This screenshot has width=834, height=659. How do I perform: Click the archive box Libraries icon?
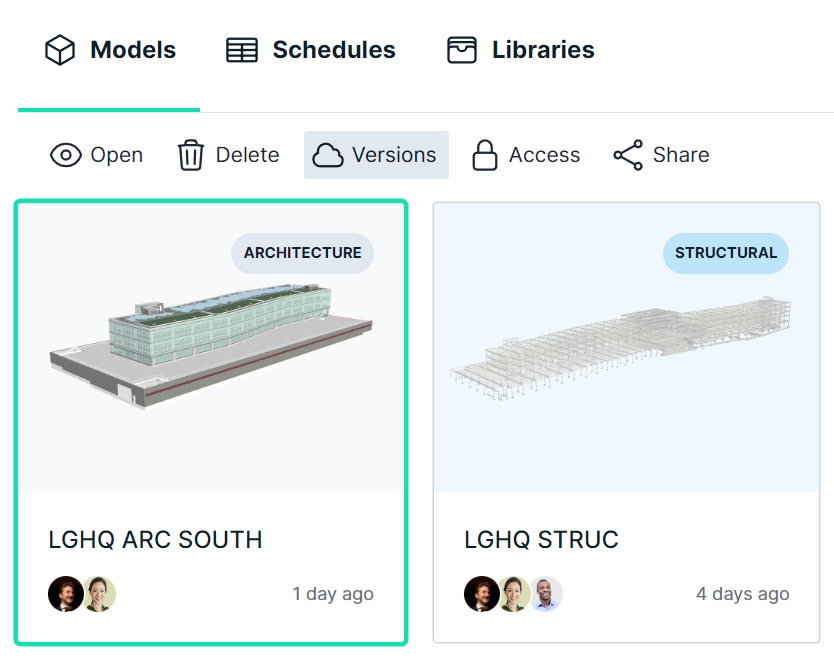[462, 50]
